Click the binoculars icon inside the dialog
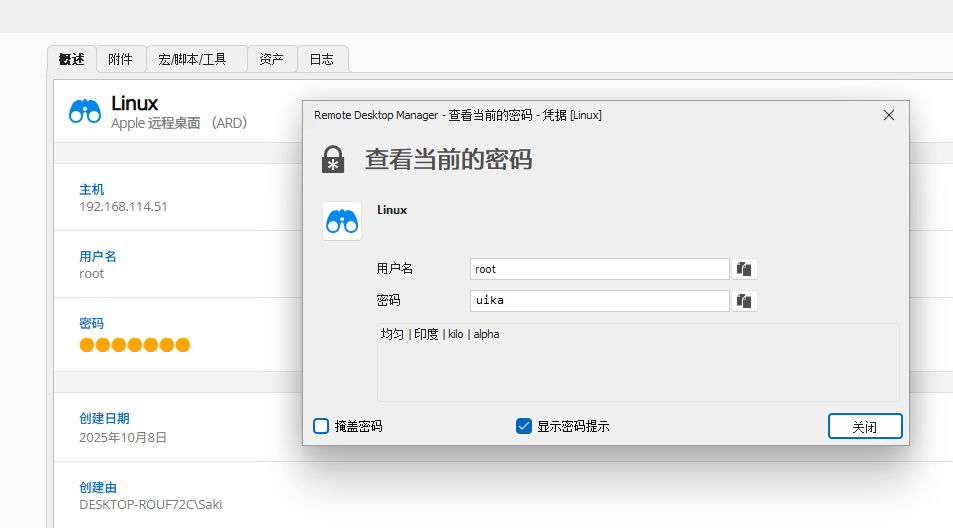This screenshot has height=528, width=953. [342, 221]
